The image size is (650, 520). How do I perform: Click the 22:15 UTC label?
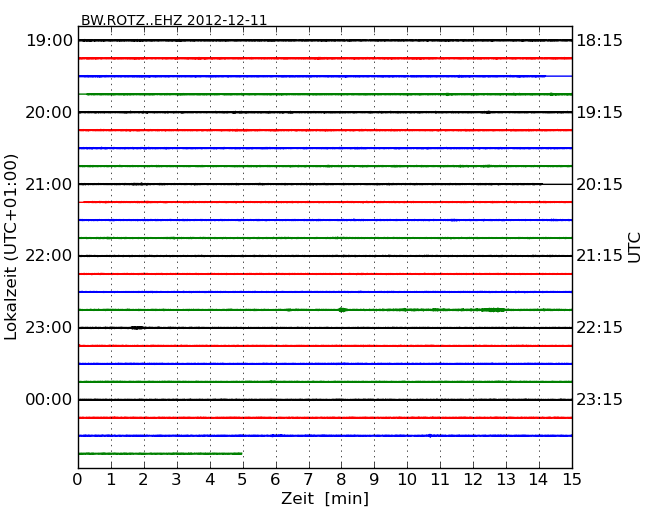coord(599,328)
